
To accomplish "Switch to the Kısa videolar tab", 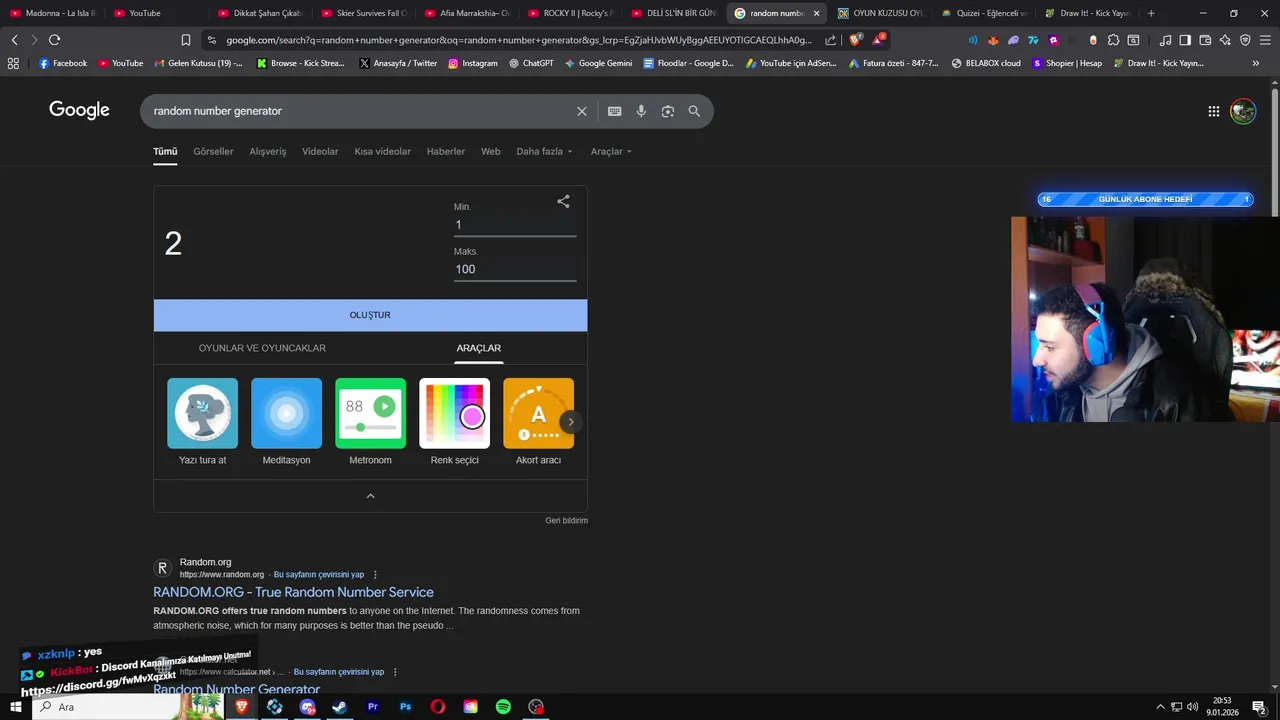I will (382, 152).
